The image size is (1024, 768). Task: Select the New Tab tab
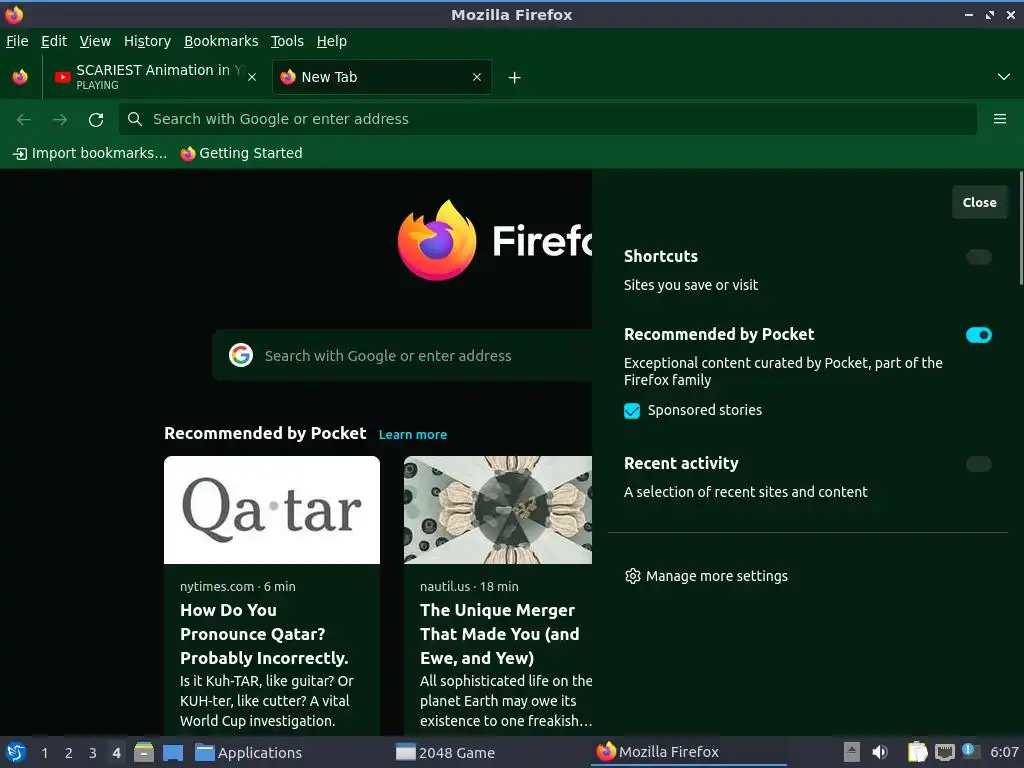pyautogui.click(x=381, y=77)
